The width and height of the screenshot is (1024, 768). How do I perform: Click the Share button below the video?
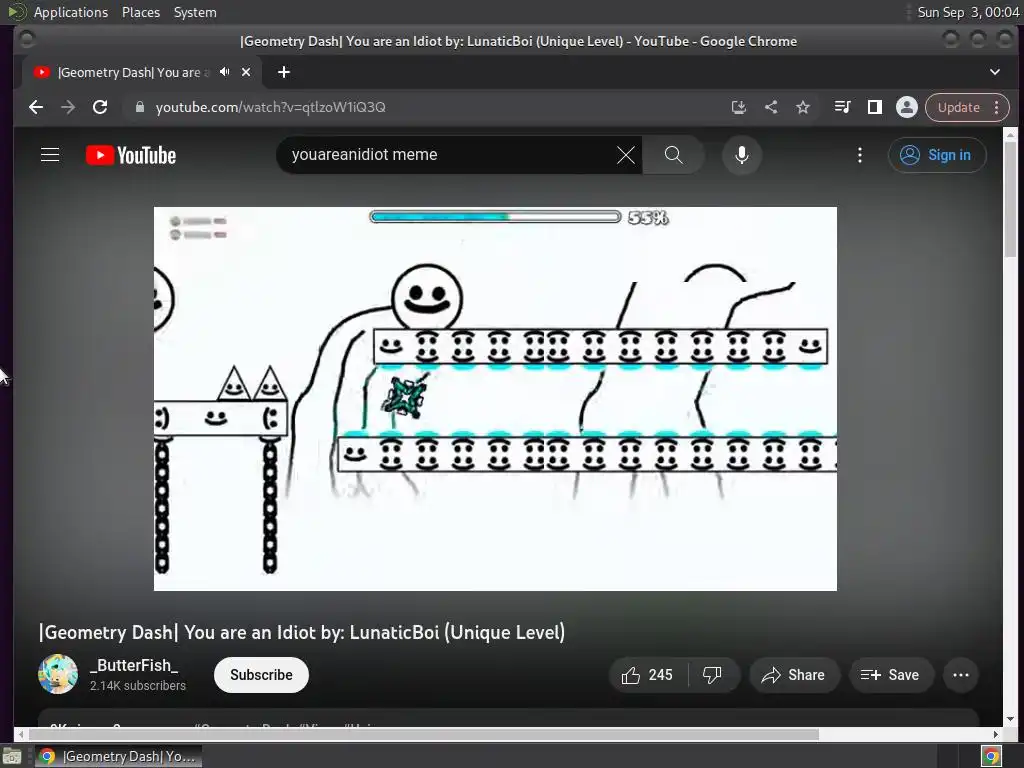[793, 675]
